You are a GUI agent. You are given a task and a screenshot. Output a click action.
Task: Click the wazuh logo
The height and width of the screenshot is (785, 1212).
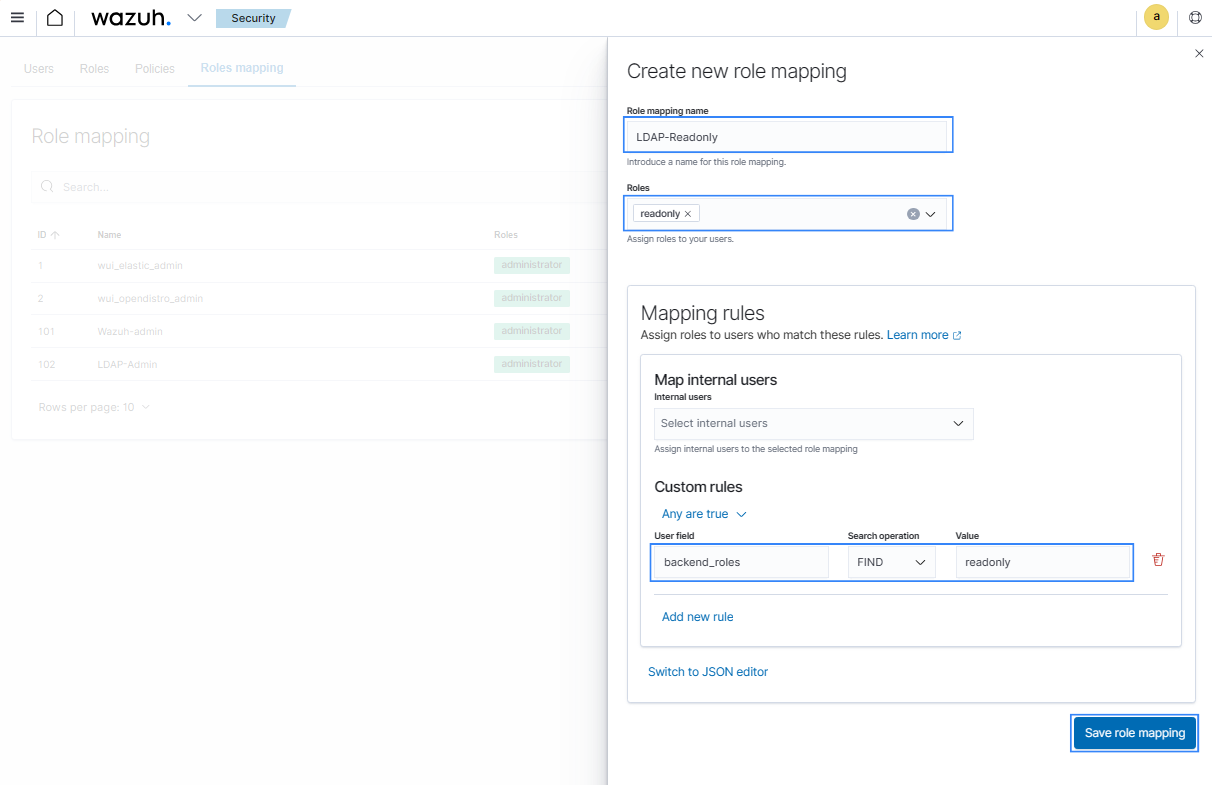point(130,18)
